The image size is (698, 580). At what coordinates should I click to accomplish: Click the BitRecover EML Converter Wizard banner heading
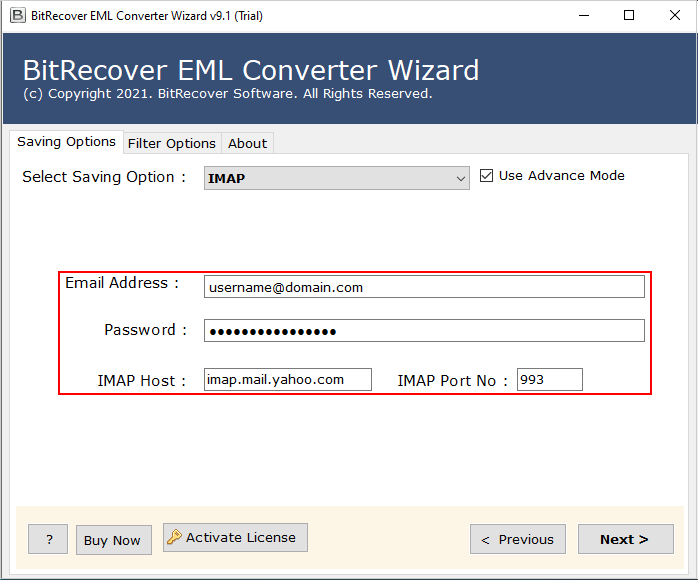pyautogui.click(x=250, y=70)
